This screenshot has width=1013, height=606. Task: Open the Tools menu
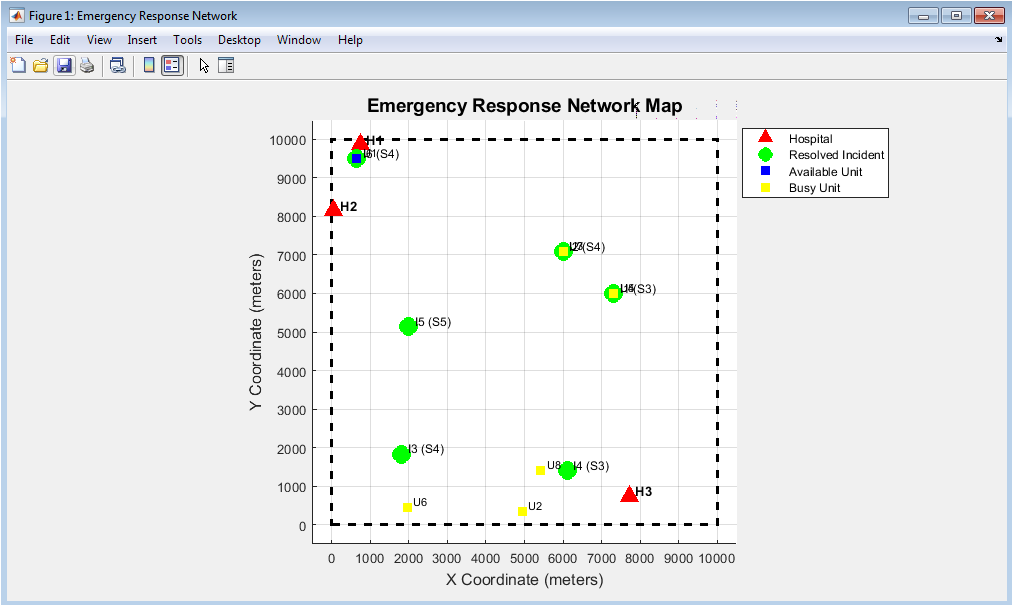click(x=187, y=40)
